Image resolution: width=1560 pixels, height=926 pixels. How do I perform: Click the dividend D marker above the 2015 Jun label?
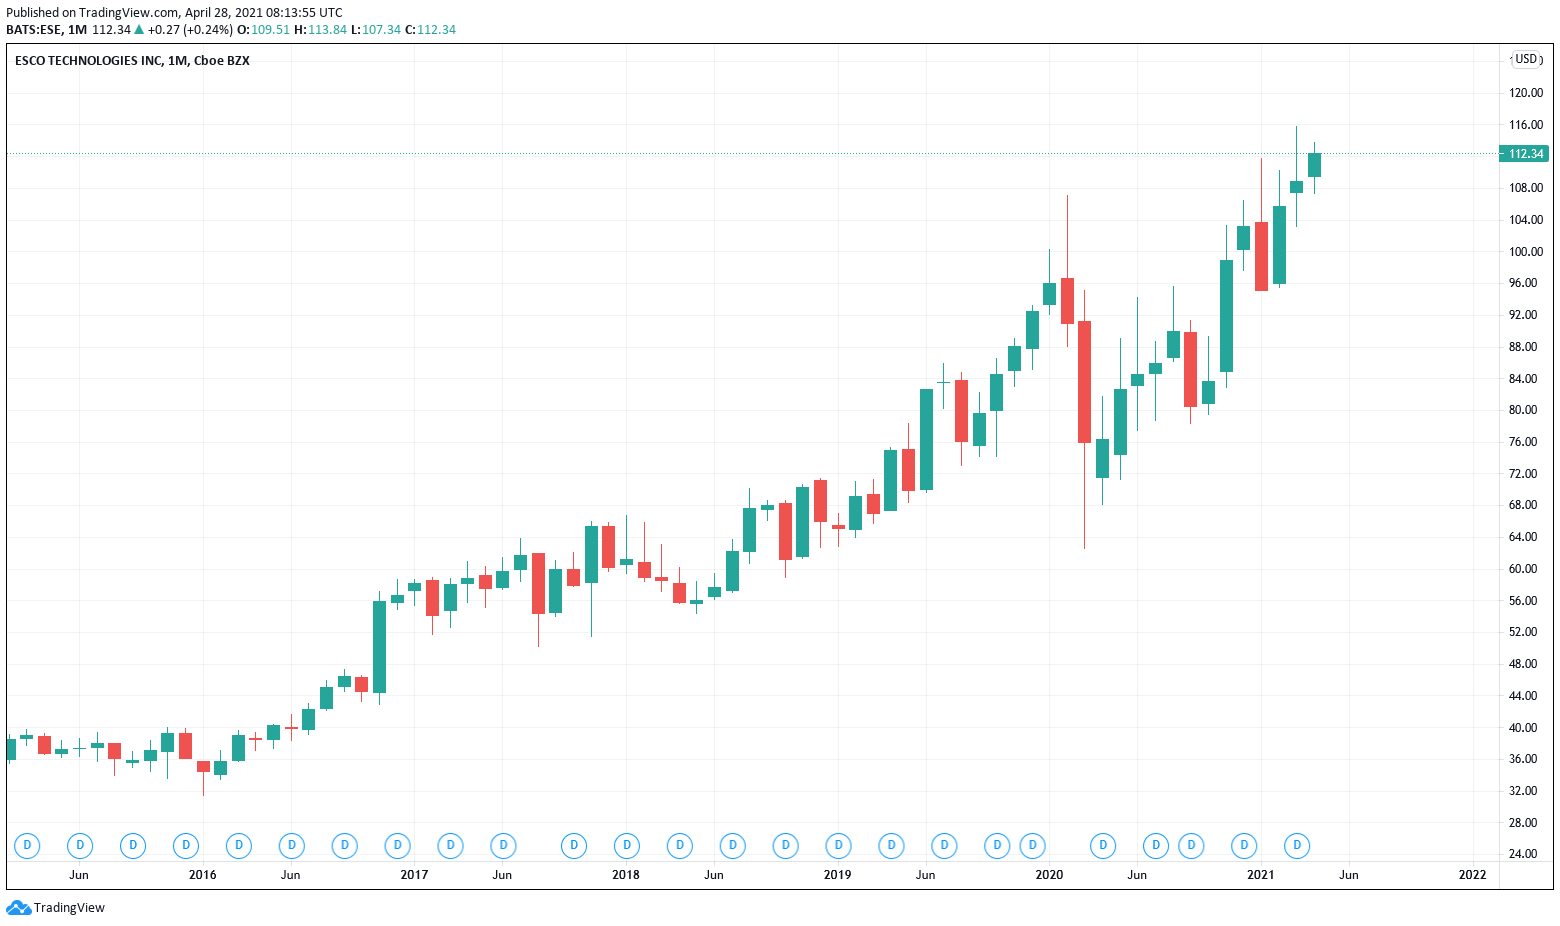[x=79, y=846]
